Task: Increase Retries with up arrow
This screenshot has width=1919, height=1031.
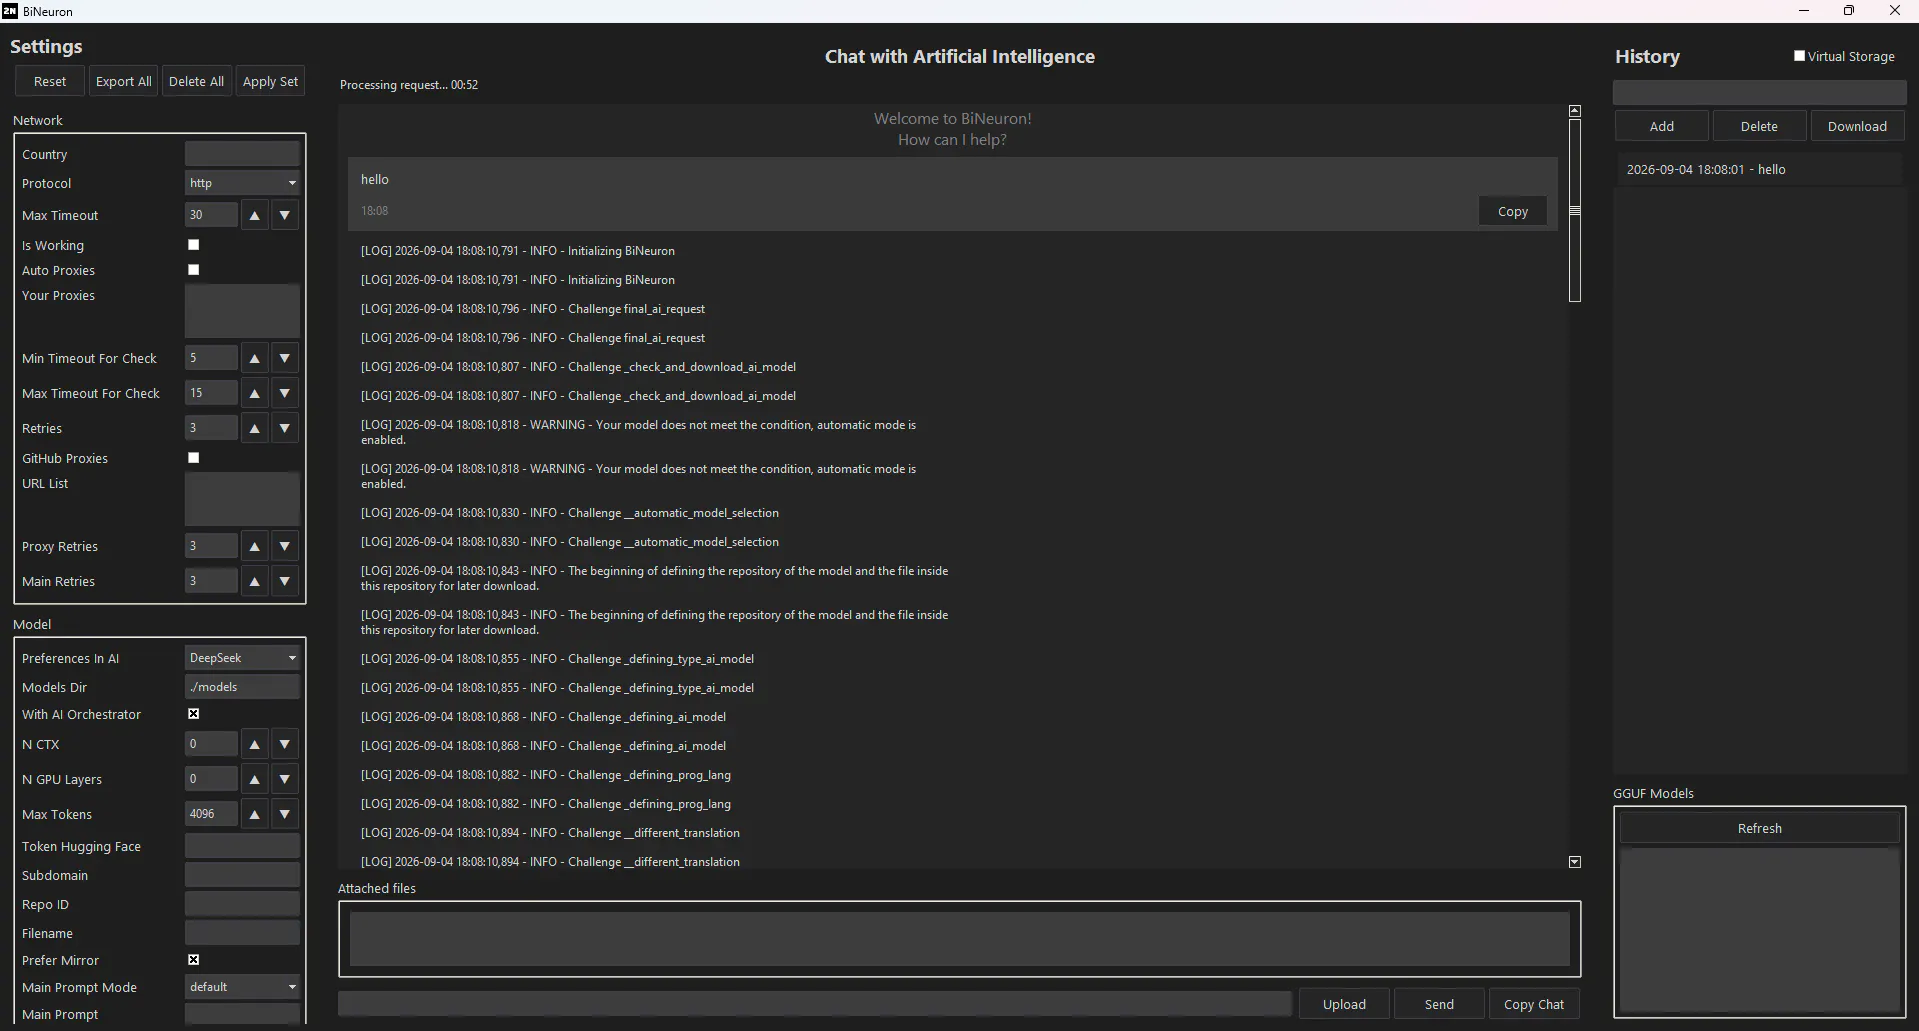Action: click(x=255, y=428)
